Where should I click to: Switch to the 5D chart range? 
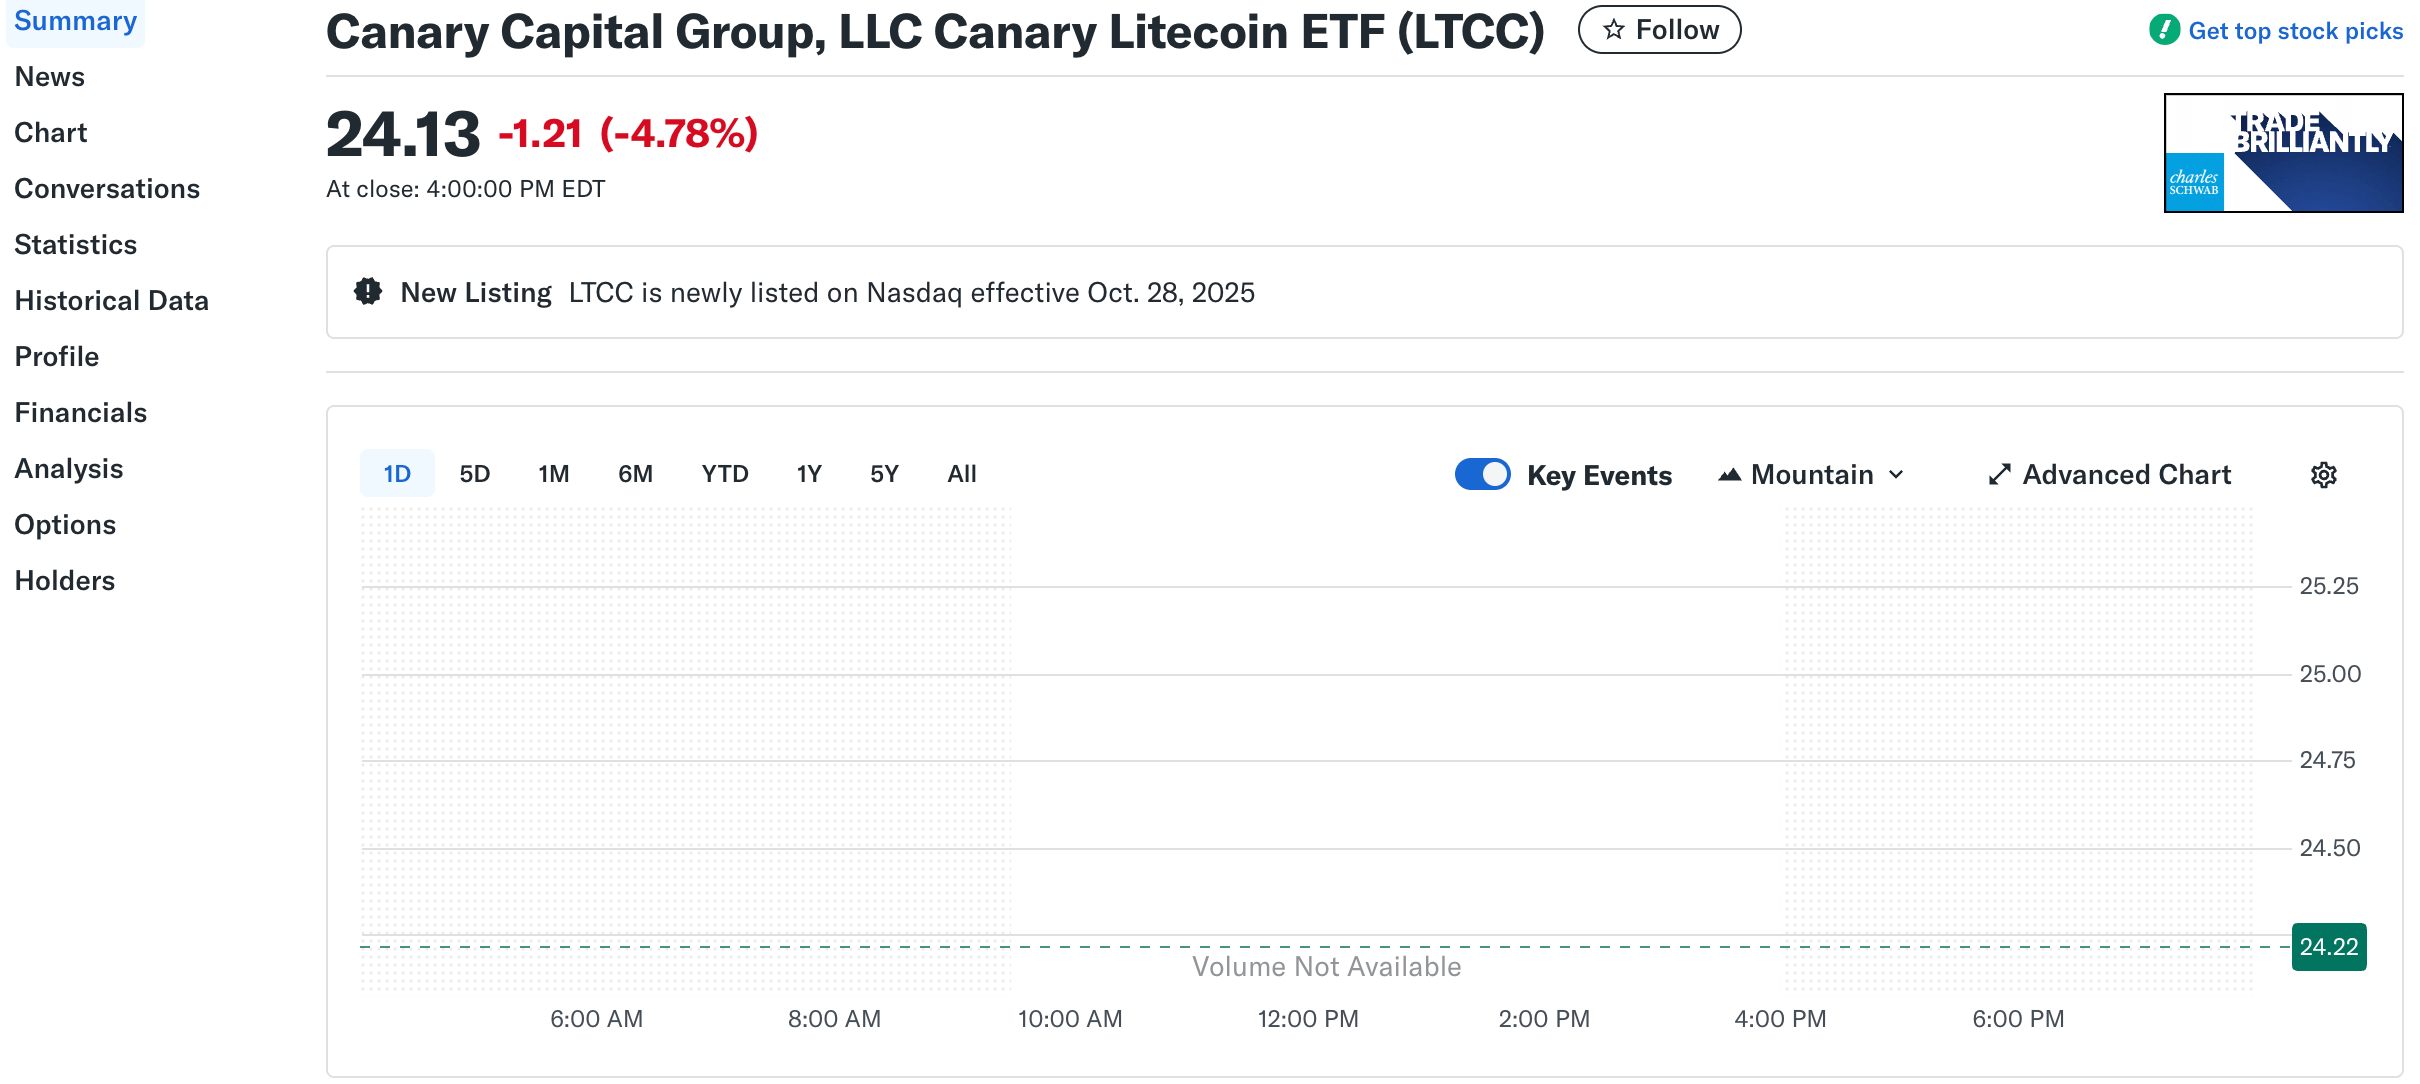(475, 473)
